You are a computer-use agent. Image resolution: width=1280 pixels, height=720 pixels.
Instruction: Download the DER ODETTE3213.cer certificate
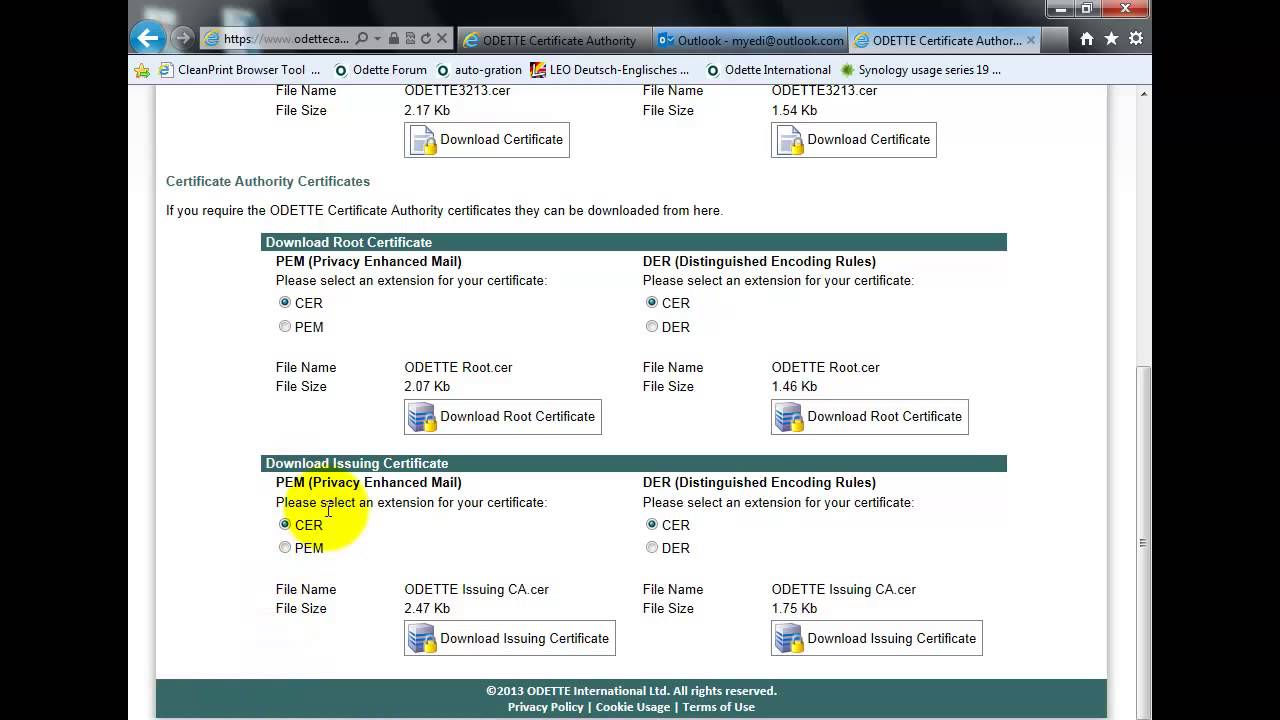(854, 140)
